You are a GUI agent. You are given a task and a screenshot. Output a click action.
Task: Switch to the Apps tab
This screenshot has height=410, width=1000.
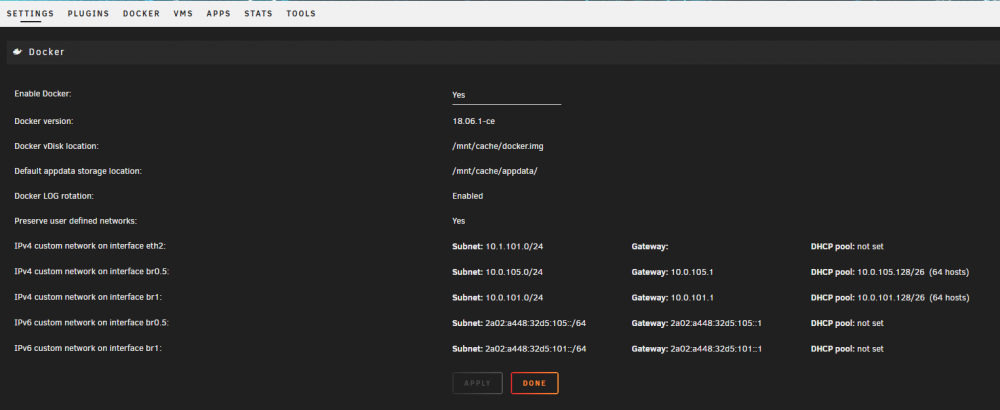tap(219, 13)
